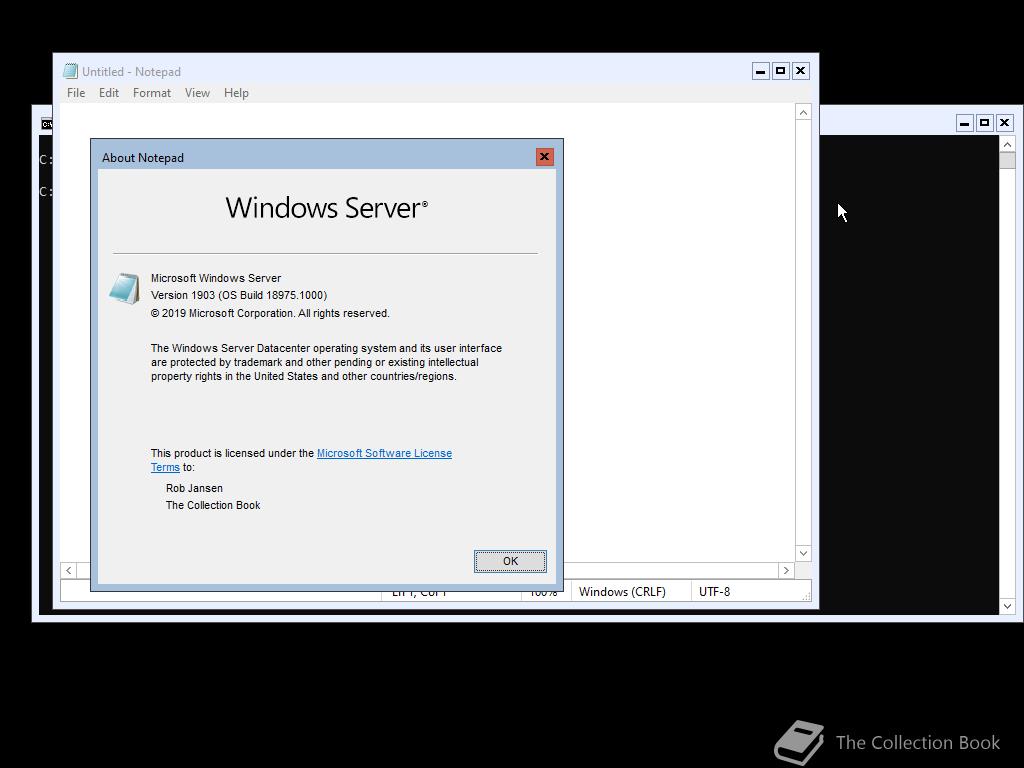Click the '© 2019 Microsoft Corporation' copyright line

click(270, 313)
